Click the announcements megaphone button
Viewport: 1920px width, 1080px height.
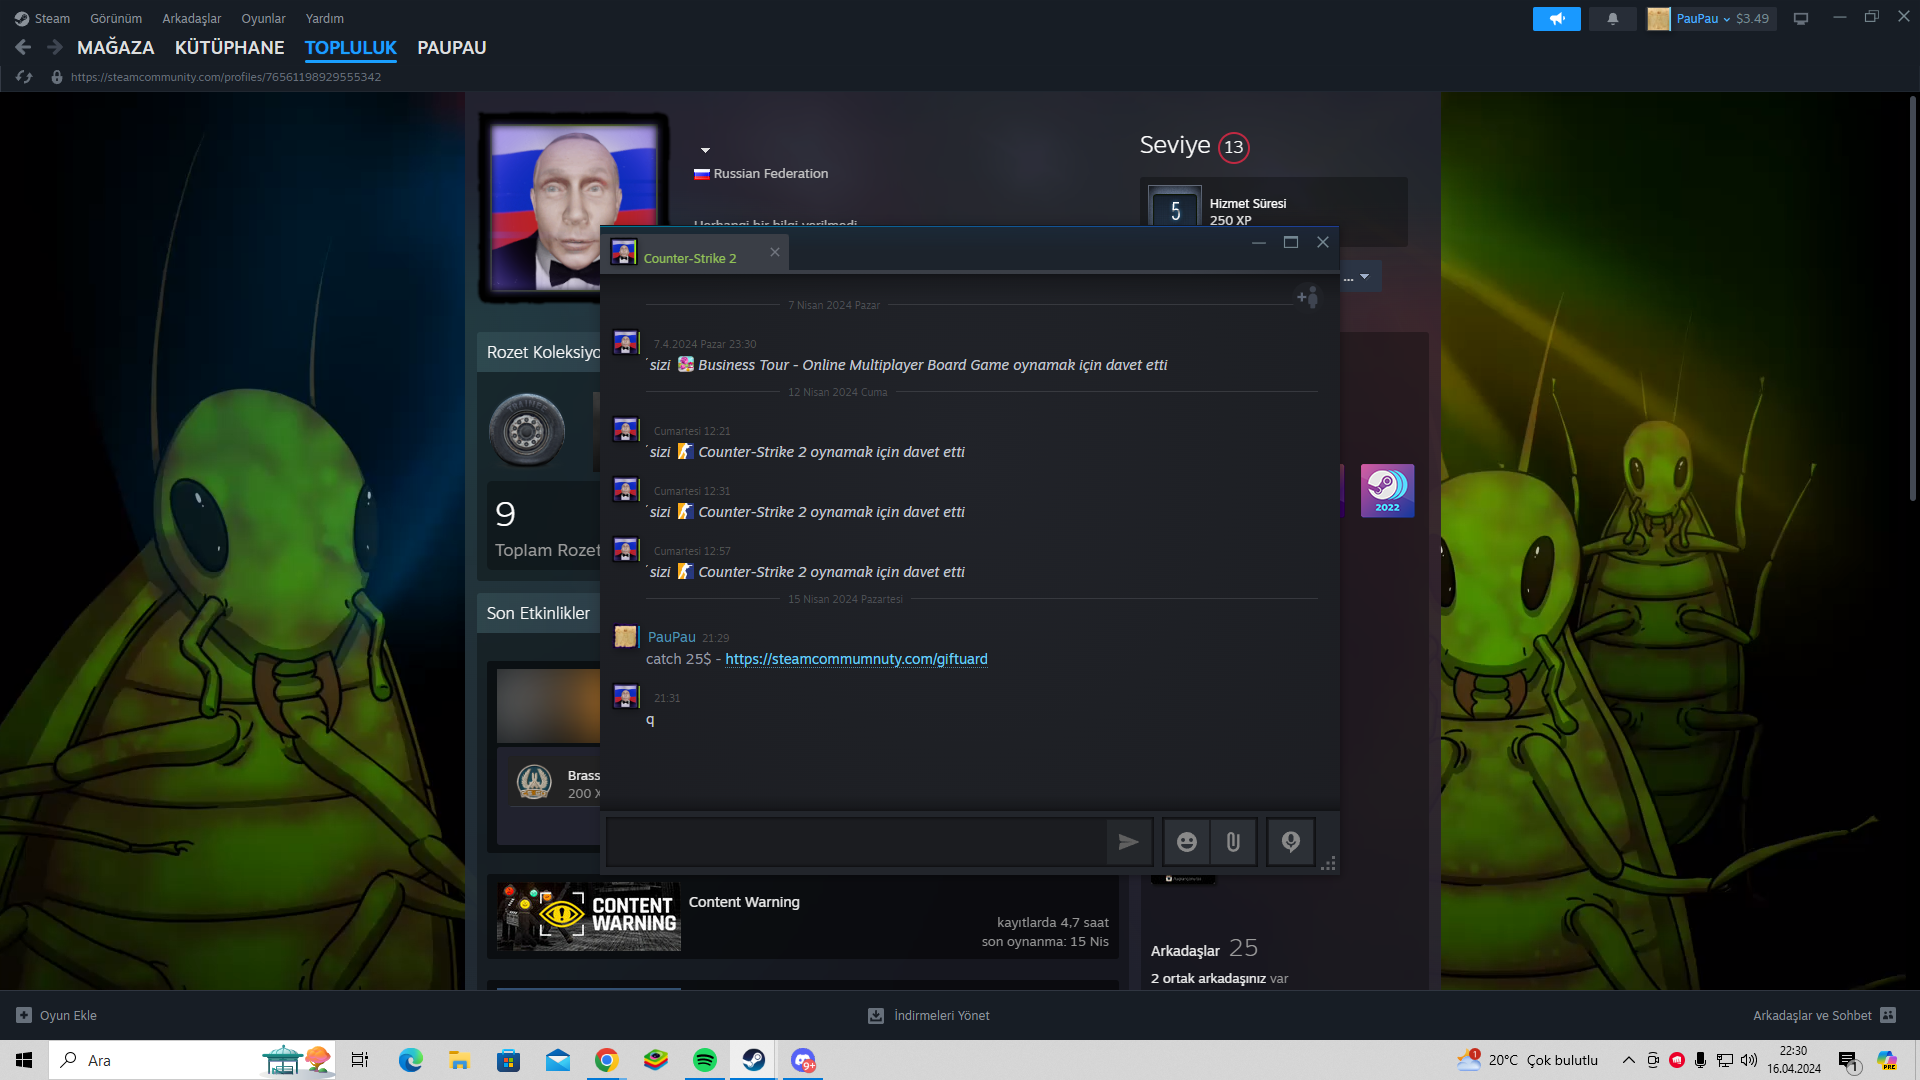point(1556,18)
